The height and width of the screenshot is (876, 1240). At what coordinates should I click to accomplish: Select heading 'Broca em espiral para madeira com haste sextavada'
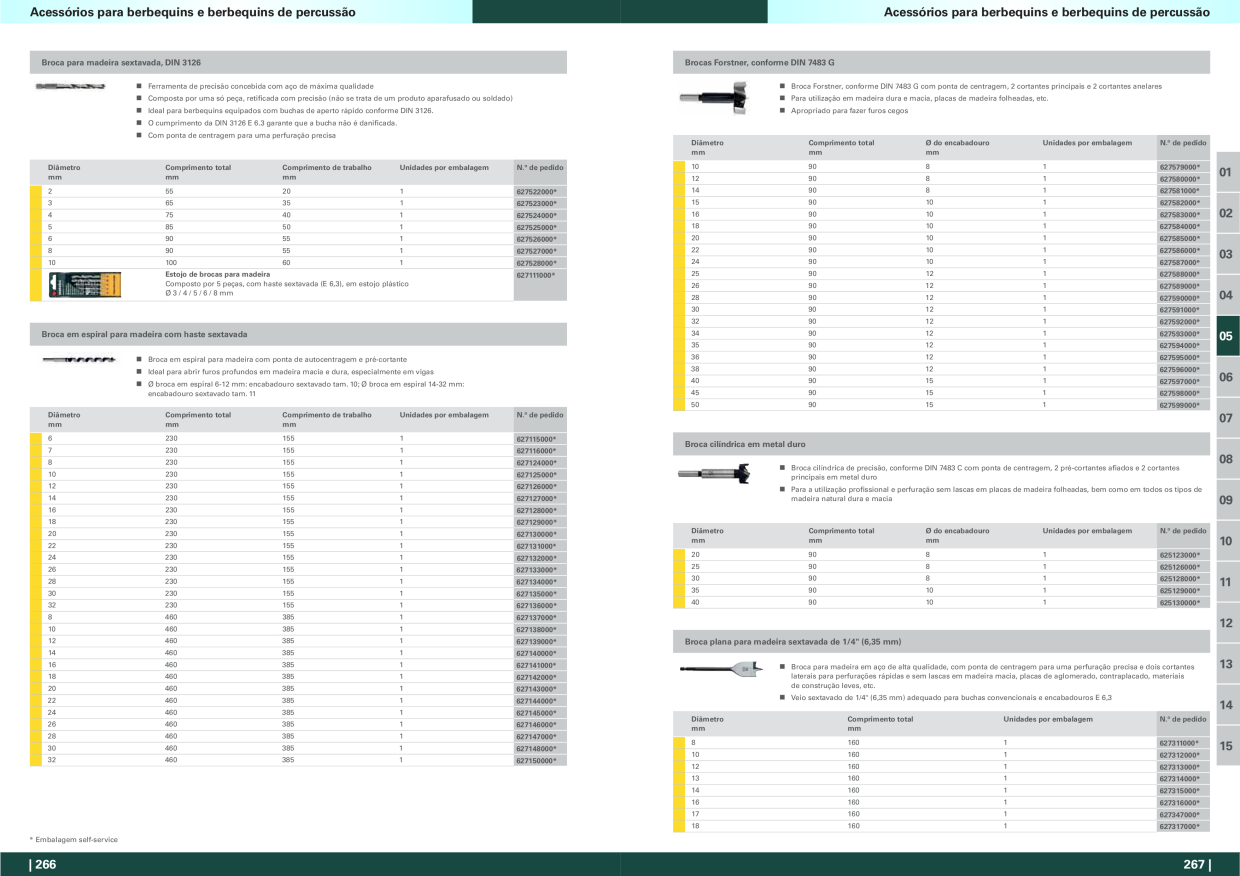(145, 334)
